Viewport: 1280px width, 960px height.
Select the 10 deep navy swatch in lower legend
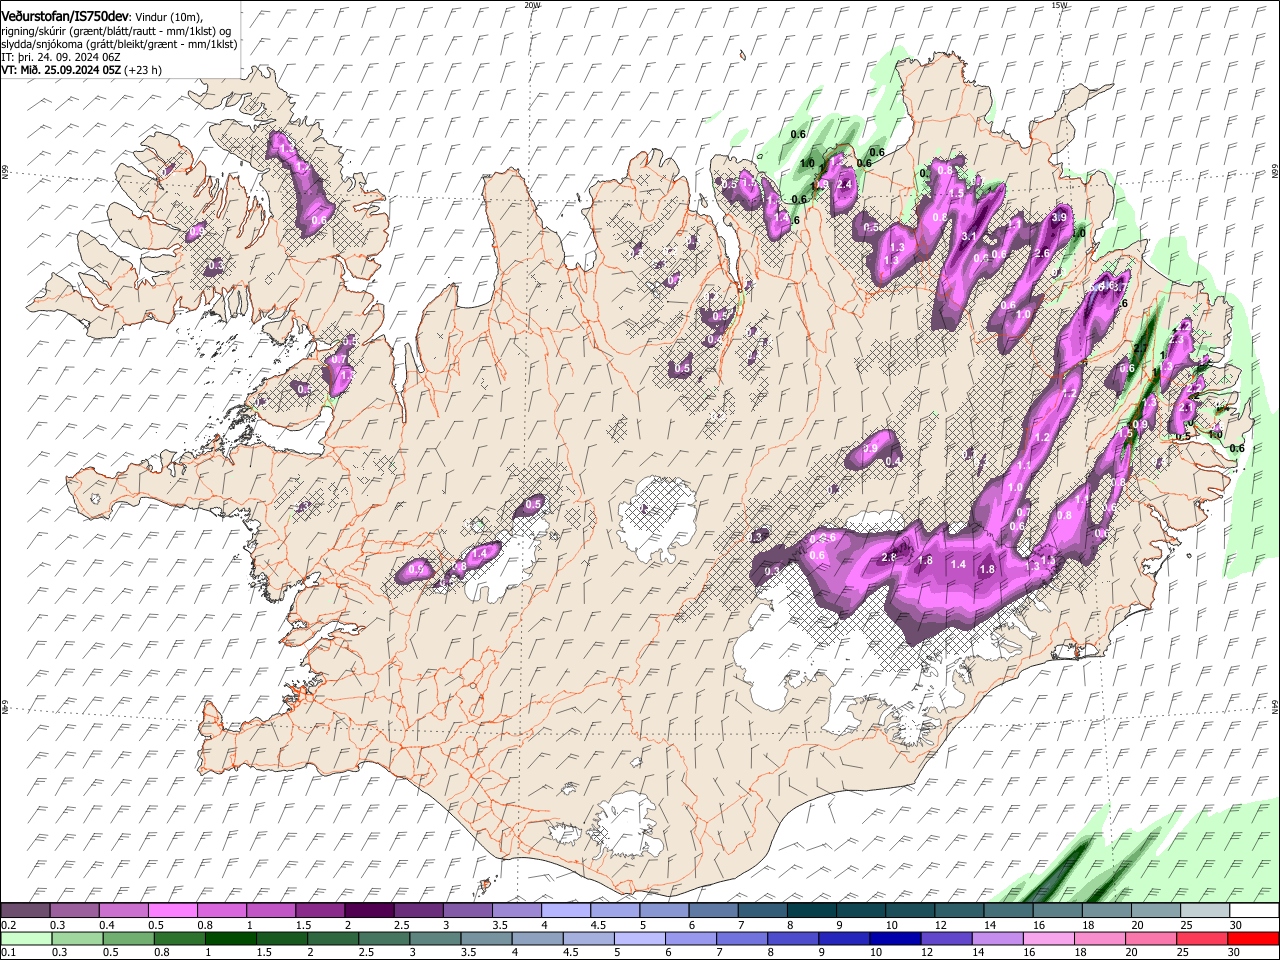[895, 938]
